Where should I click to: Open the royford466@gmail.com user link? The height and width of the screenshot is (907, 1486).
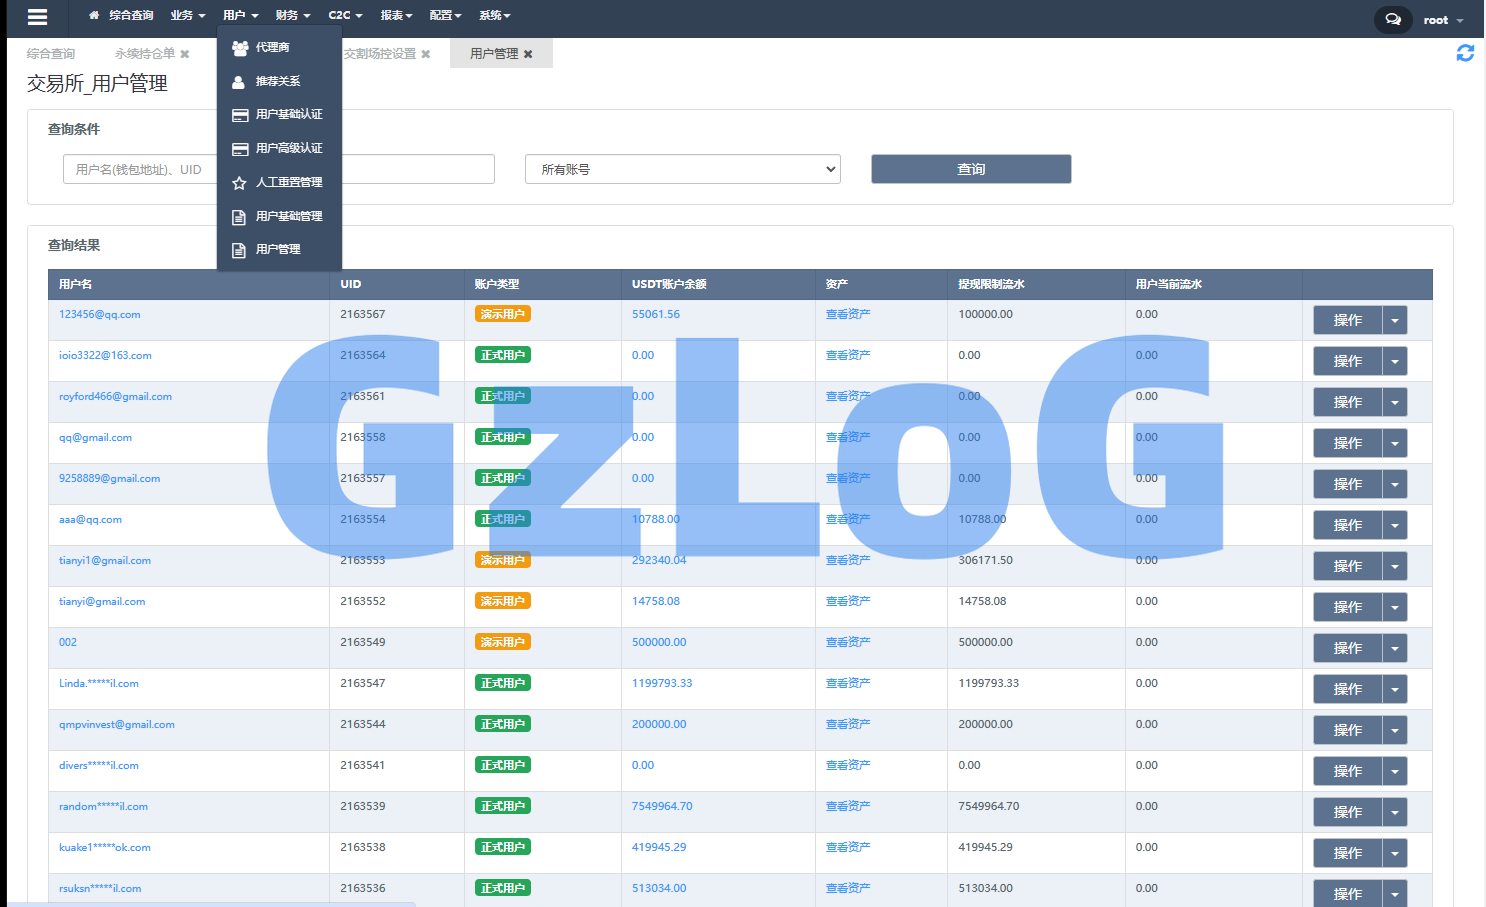tap(115, 397)
